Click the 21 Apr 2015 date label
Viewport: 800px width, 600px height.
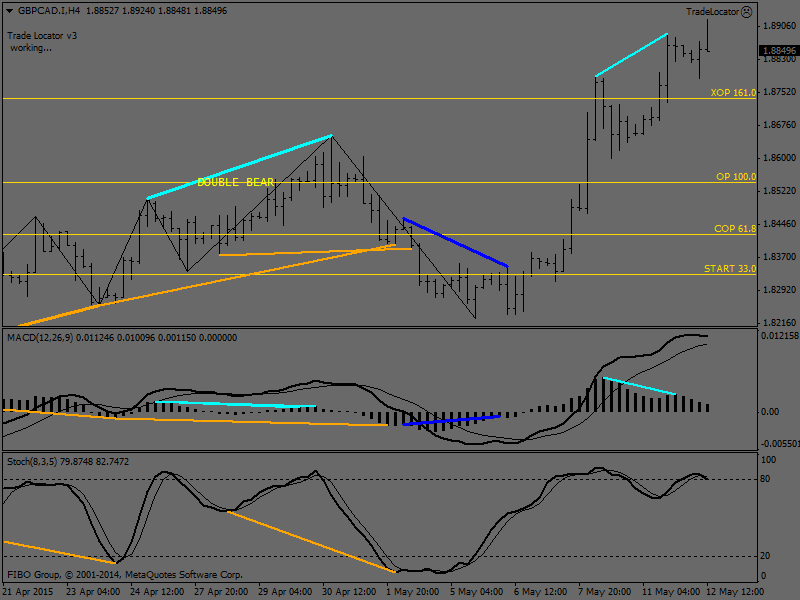(x=28, y=591)
